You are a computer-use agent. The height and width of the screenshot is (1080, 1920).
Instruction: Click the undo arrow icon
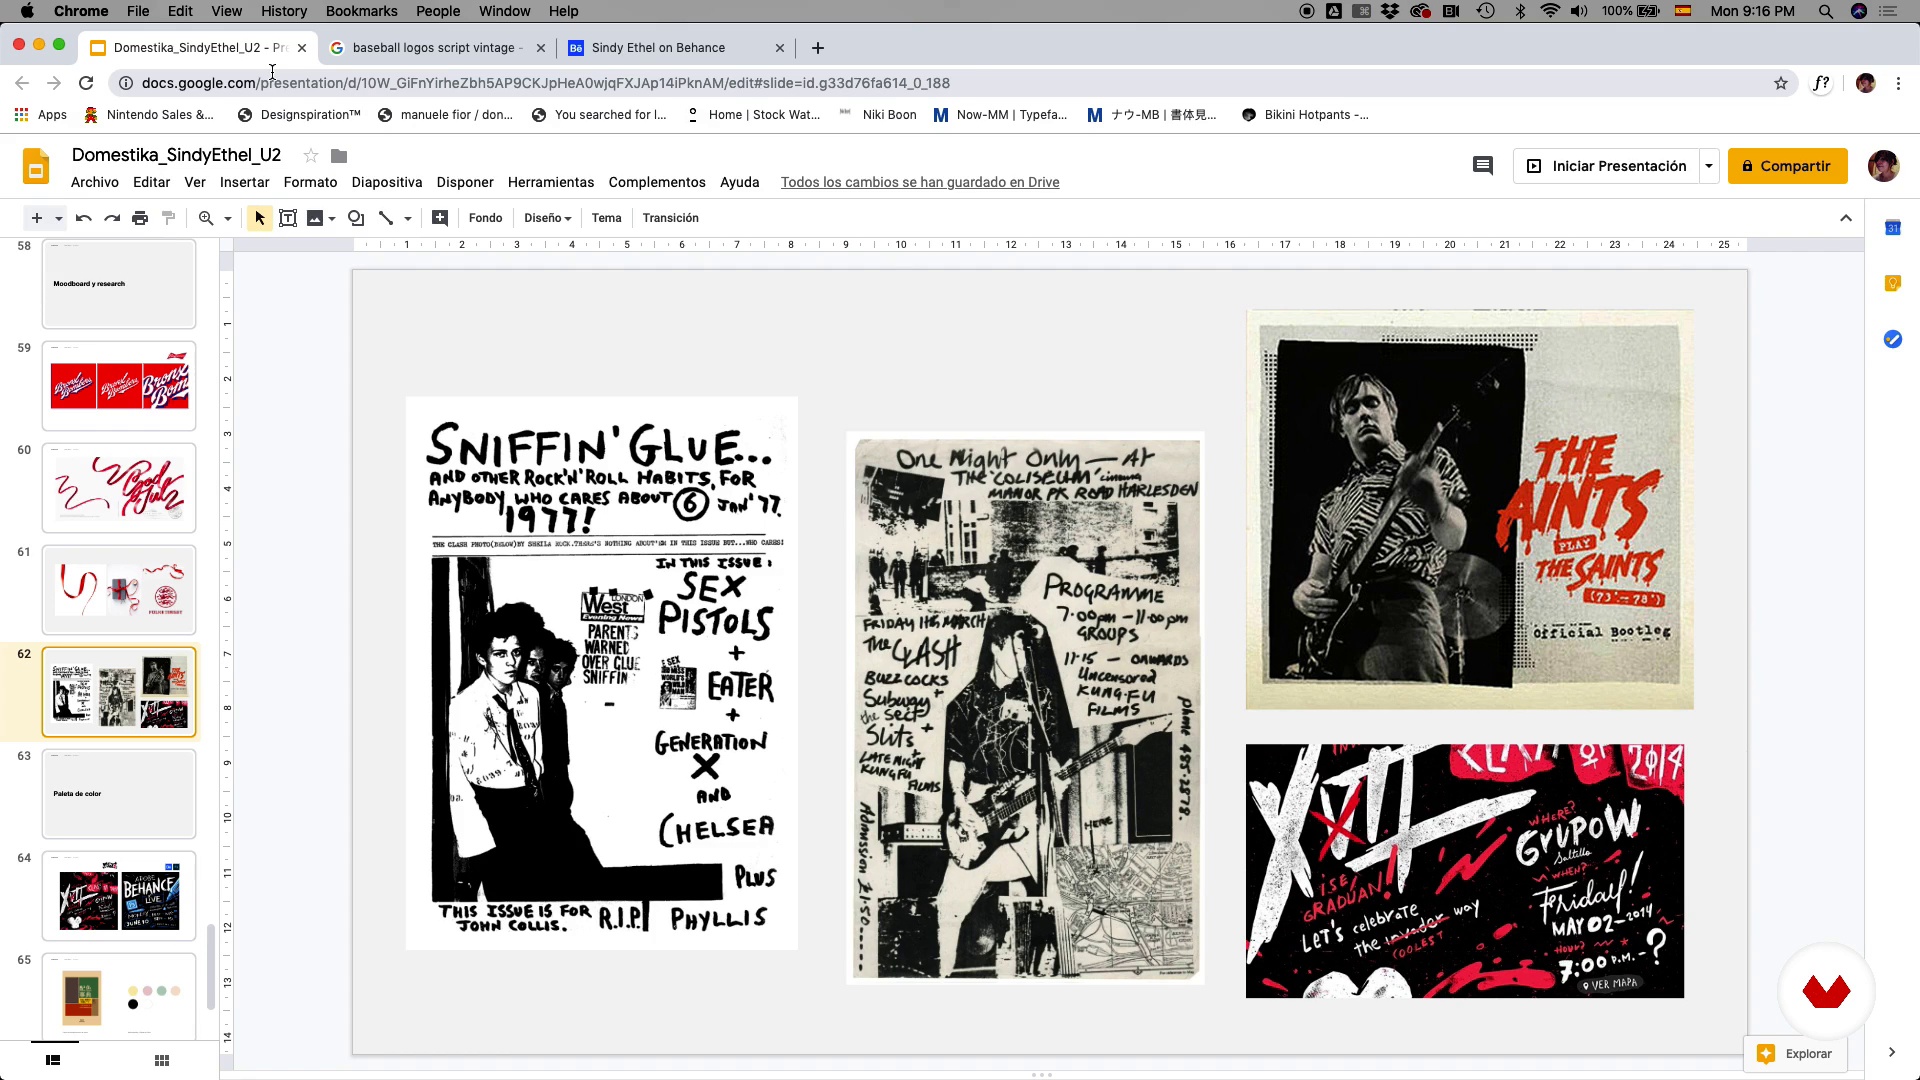pyautogui.click(x=84, y=218)
